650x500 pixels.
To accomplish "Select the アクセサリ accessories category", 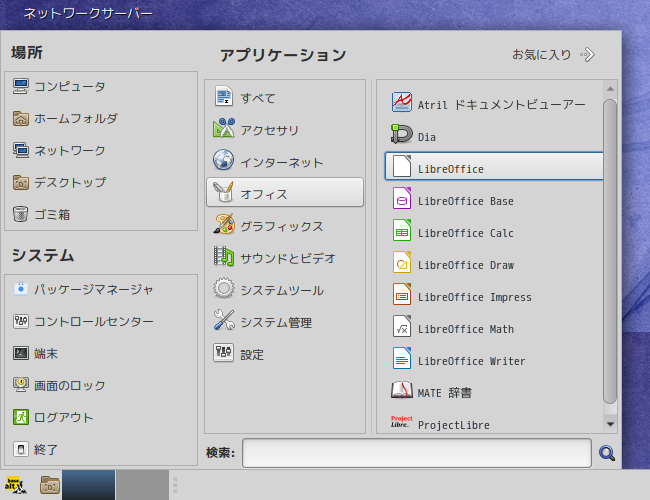I will pyautogui.click(x=285, y=130).
